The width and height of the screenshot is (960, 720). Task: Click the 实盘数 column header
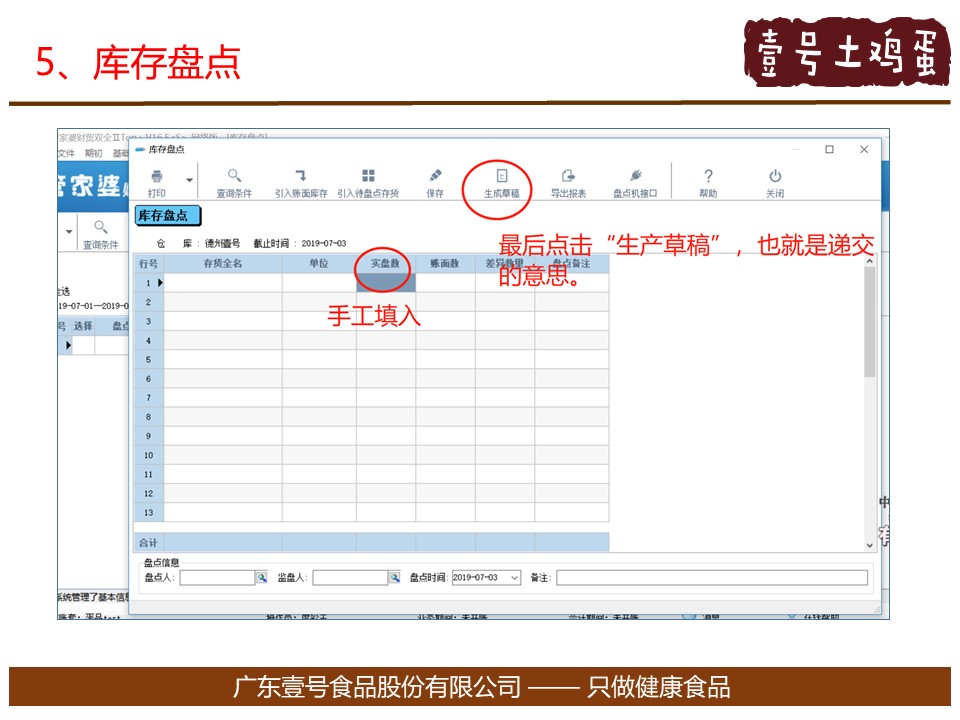click(x=386, y=264)
